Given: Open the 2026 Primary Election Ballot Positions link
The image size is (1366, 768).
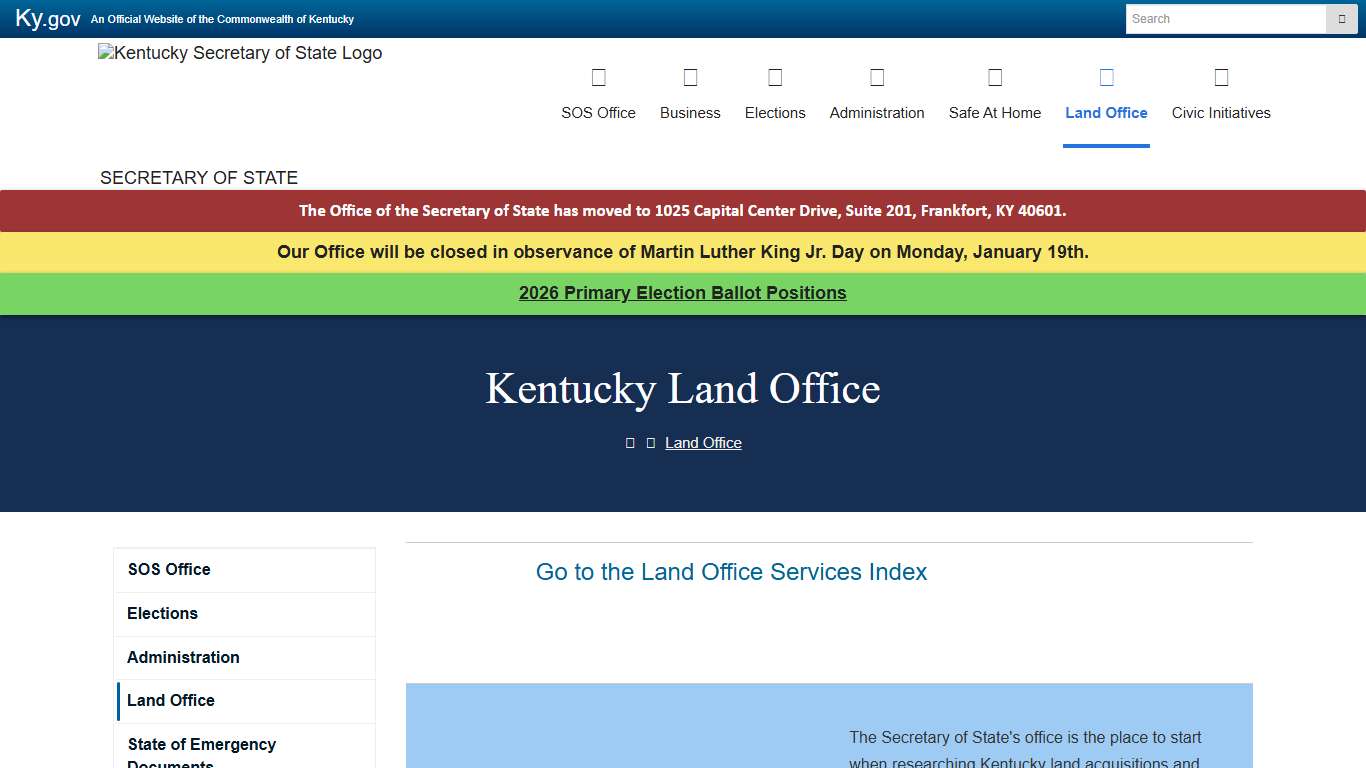Looking at the screenshot, I should click(683, 293).
